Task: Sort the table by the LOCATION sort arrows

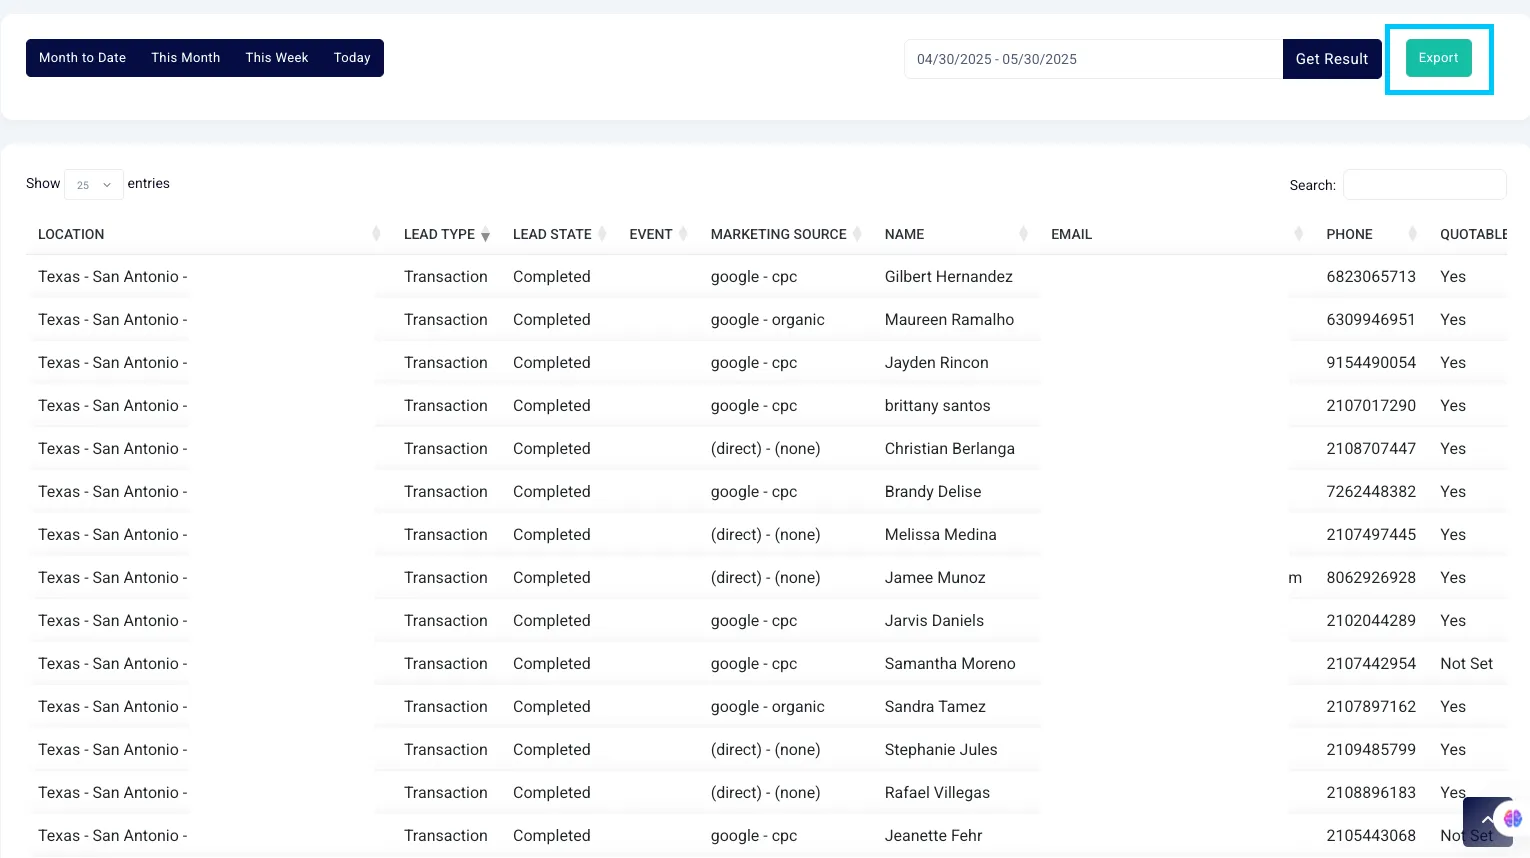Action: click(376, 234)
